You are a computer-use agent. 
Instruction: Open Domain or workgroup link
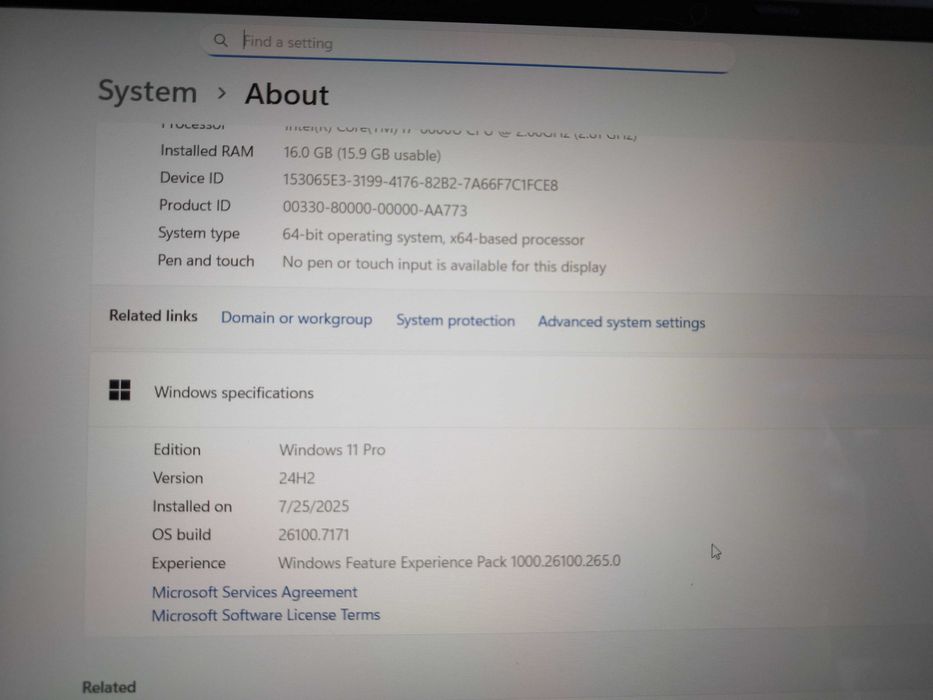296,318
